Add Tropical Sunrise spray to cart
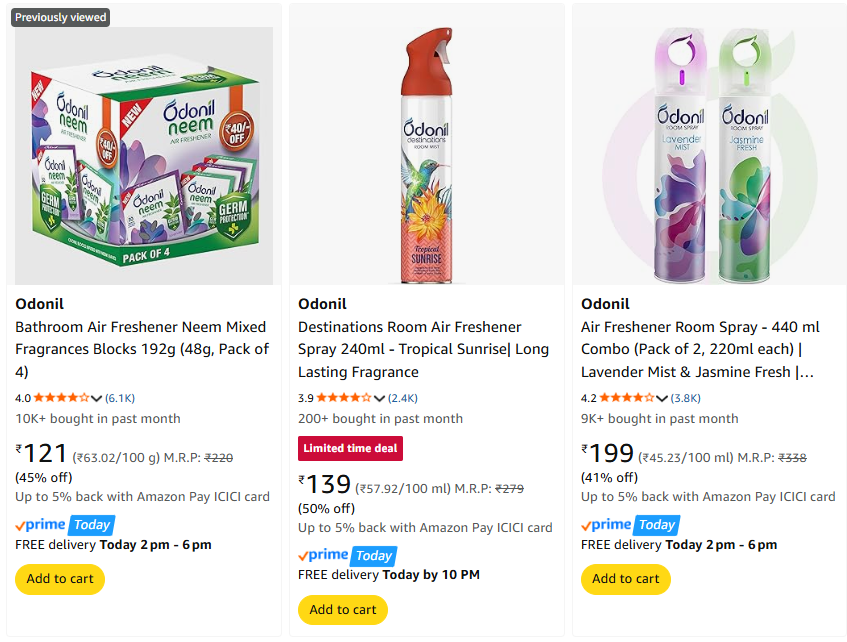The image size is (847, 642). pos(343,610)
